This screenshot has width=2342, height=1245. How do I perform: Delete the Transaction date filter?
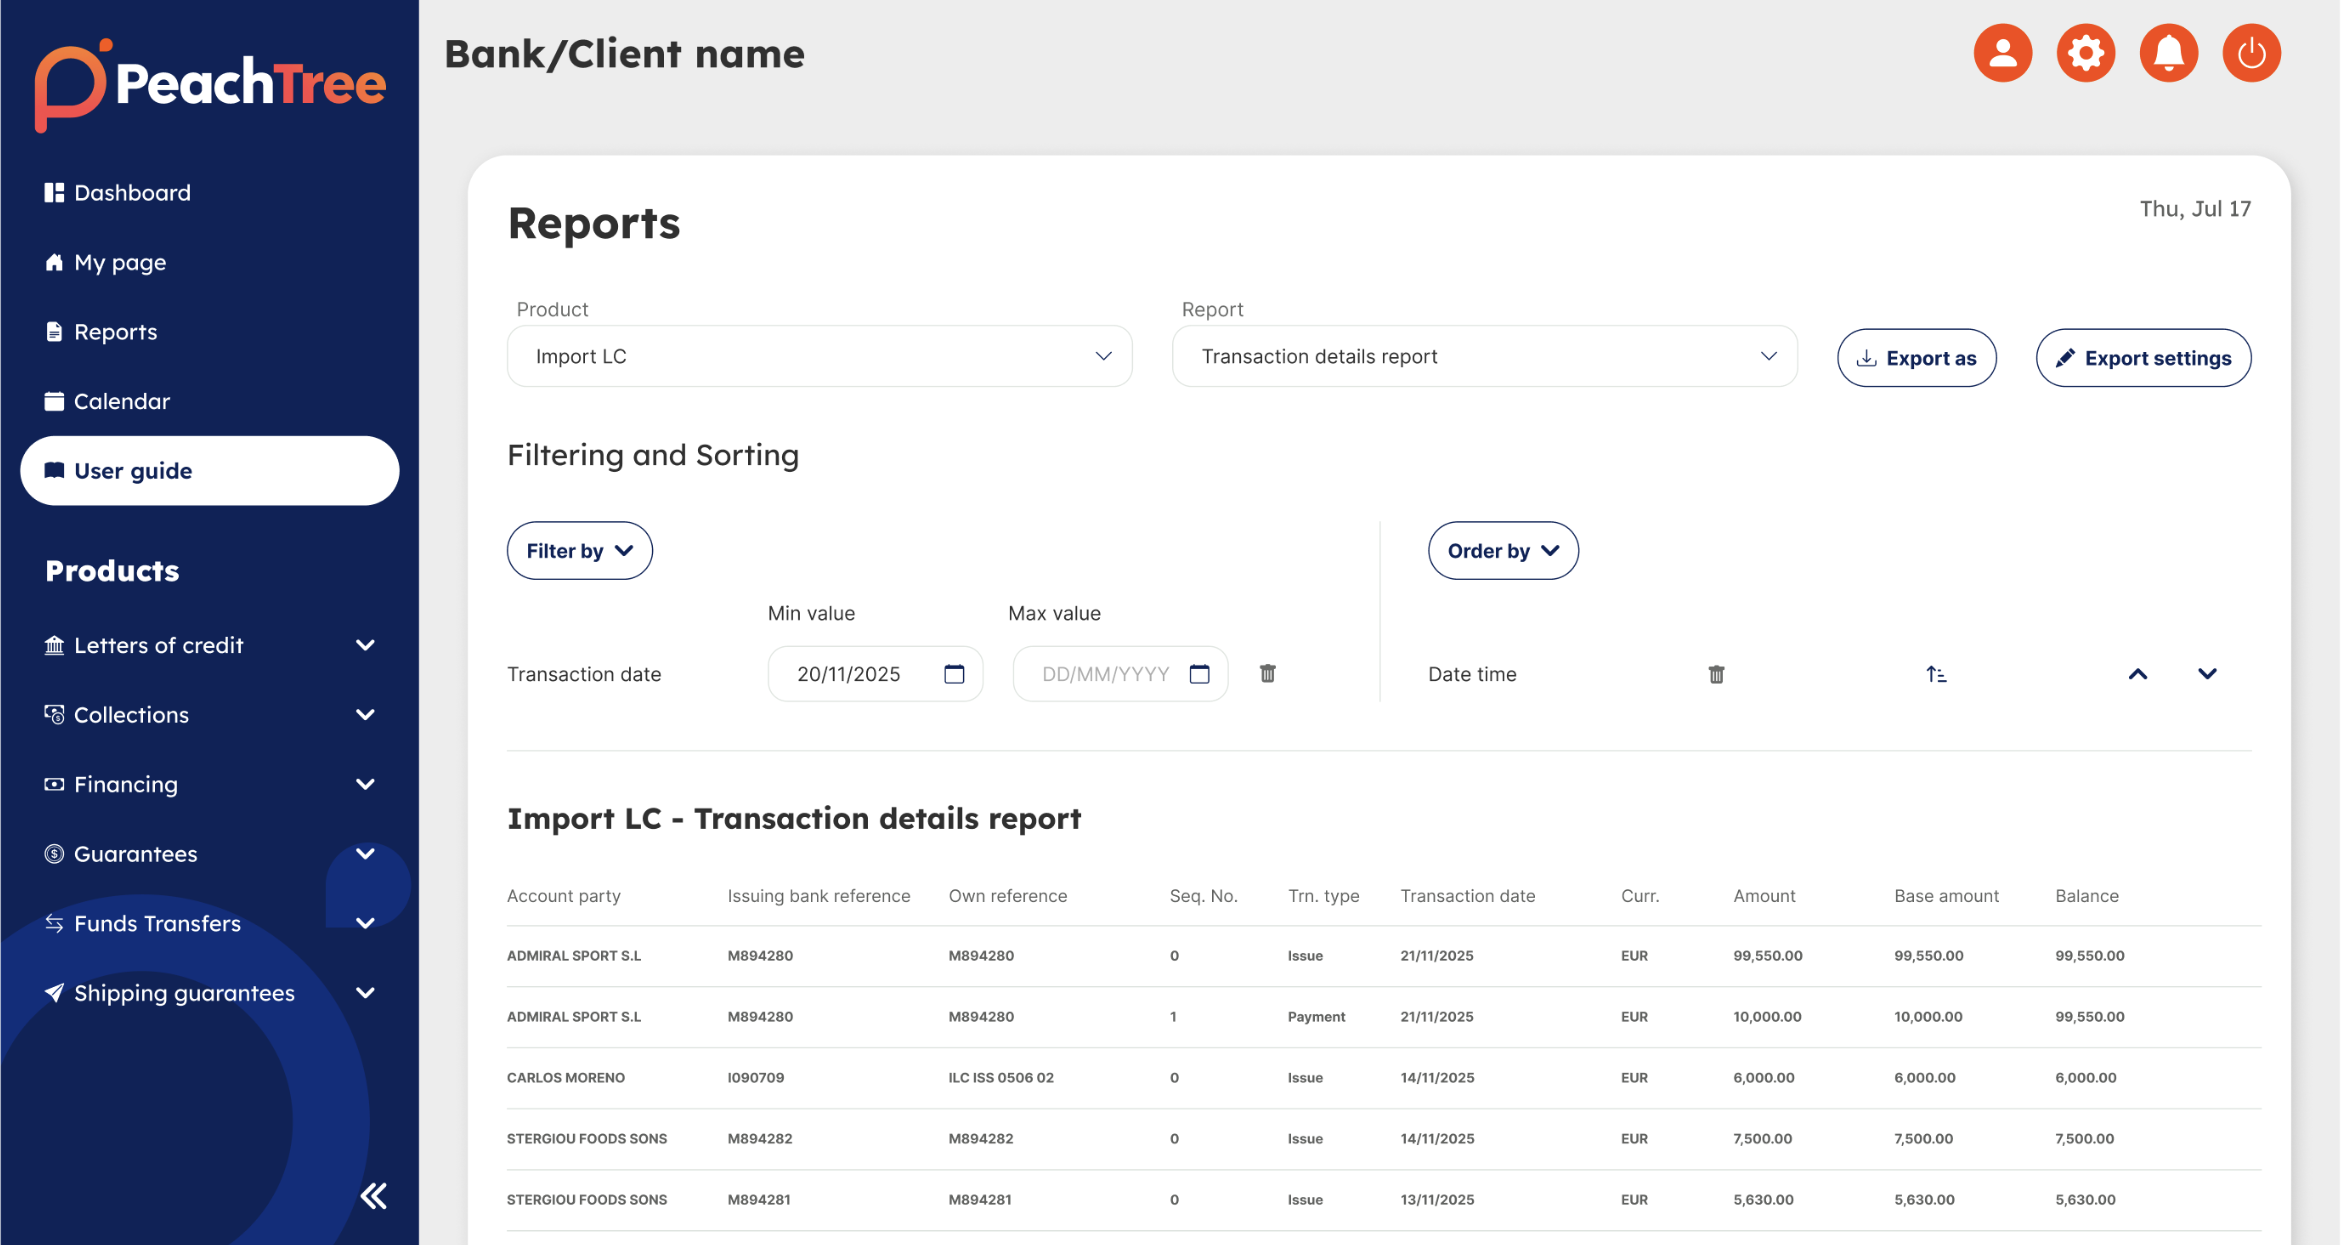(1267, 674)
